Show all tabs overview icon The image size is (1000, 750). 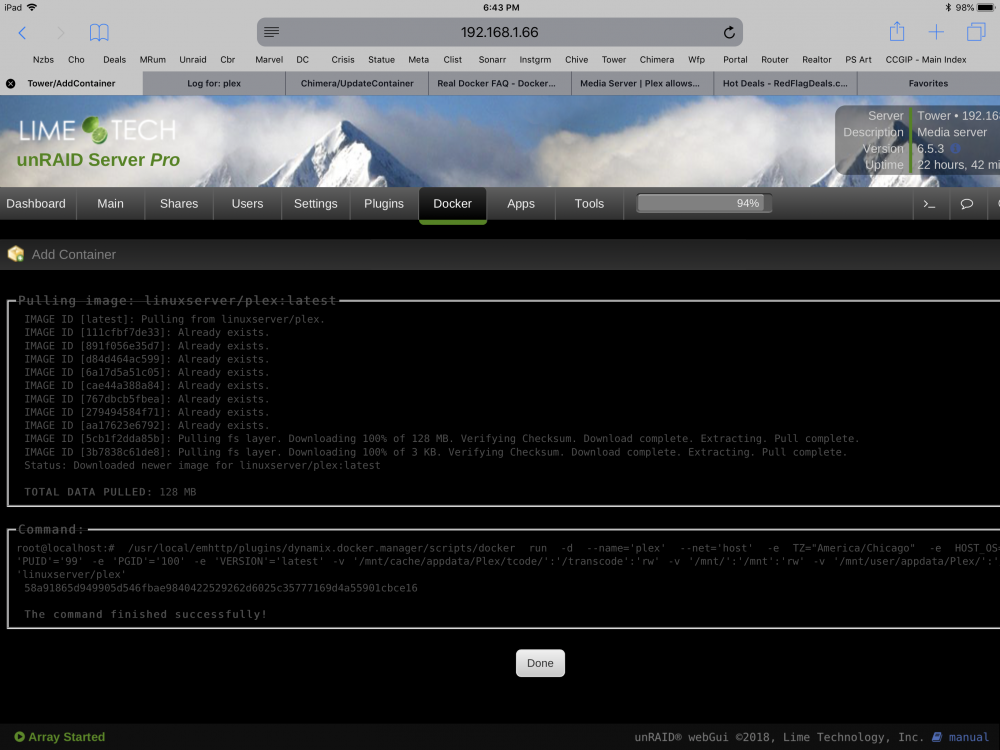tap(976, 32)
